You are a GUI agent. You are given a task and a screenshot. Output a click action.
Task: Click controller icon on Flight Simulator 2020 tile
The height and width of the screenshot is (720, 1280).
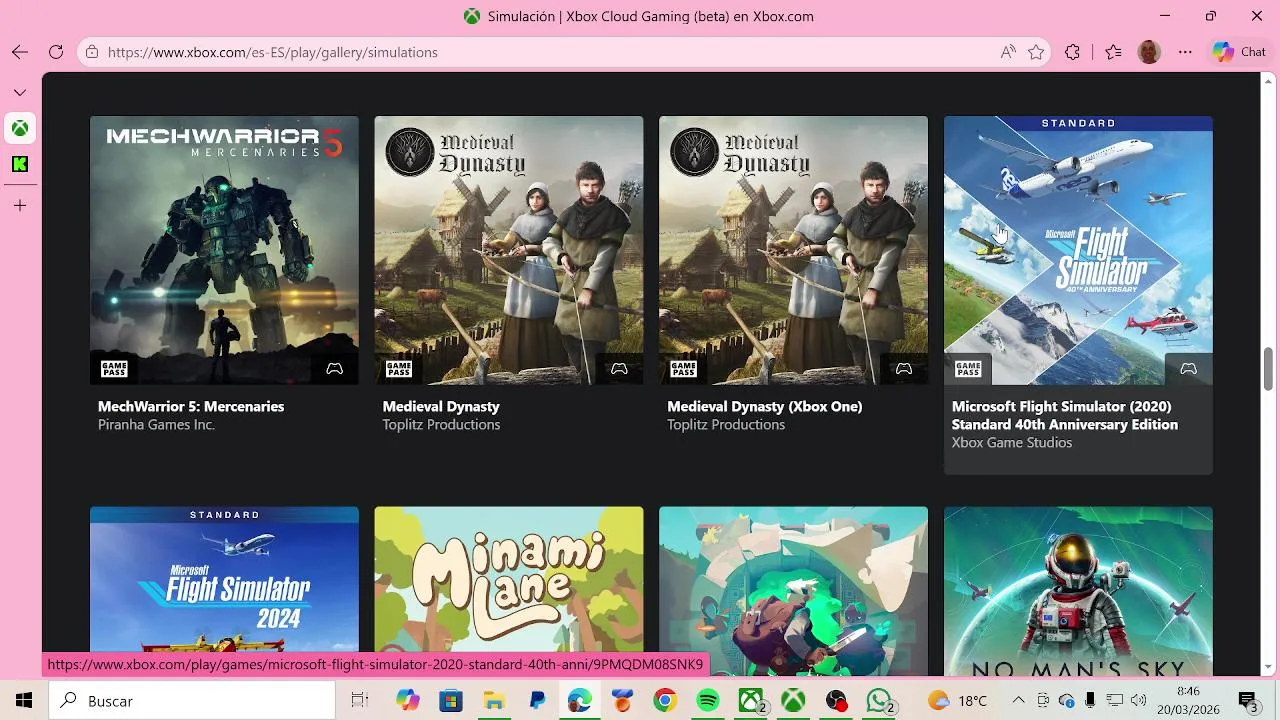(1188, 369)
